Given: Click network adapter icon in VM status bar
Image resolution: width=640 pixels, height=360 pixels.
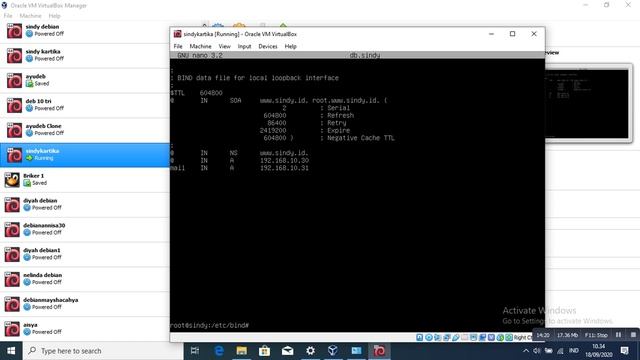Looking at the screenshot, I should (x=447, y=338).
